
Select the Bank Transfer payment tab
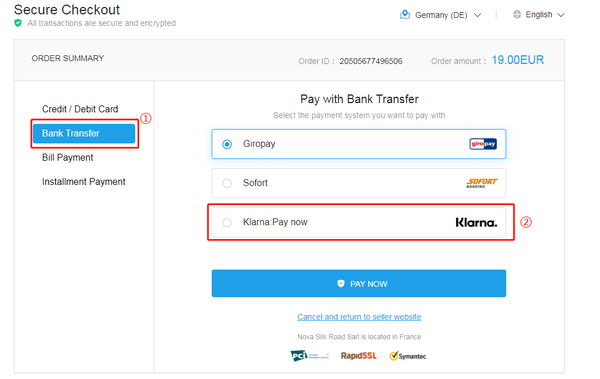click(84, 133)
